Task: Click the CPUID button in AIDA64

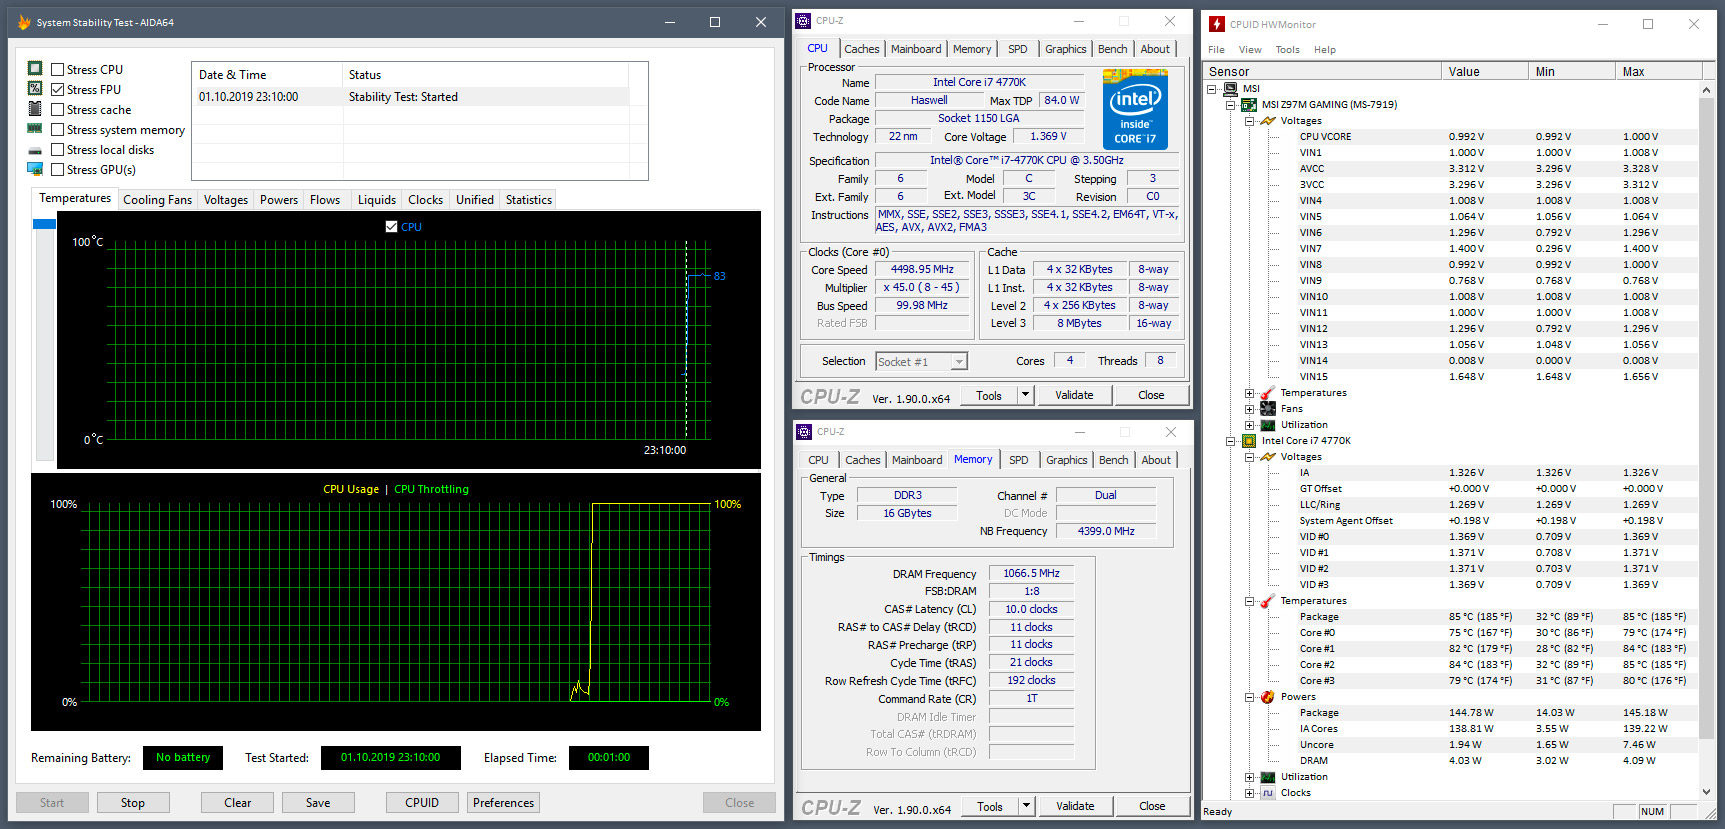Action: tap(422, 803)
